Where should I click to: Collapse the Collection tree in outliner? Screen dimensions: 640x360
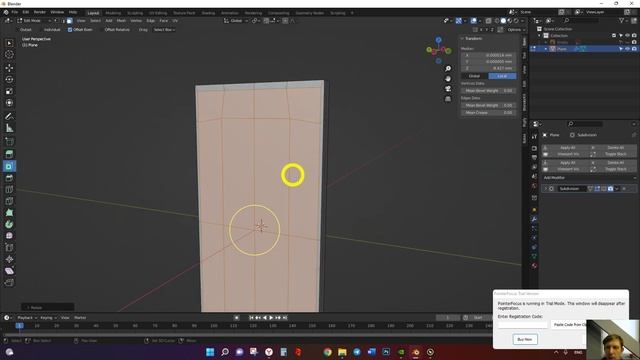(539, 36)
